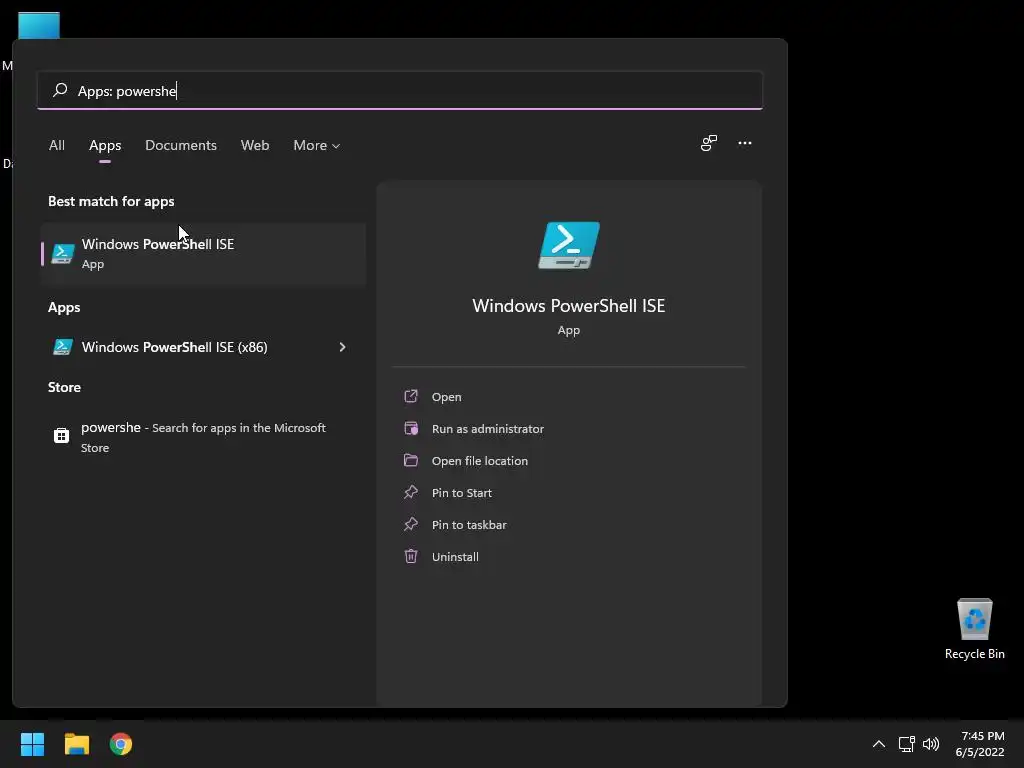Show hidden tray icons chevron
Screen dimensions: 1024x768
pos(879,744)
